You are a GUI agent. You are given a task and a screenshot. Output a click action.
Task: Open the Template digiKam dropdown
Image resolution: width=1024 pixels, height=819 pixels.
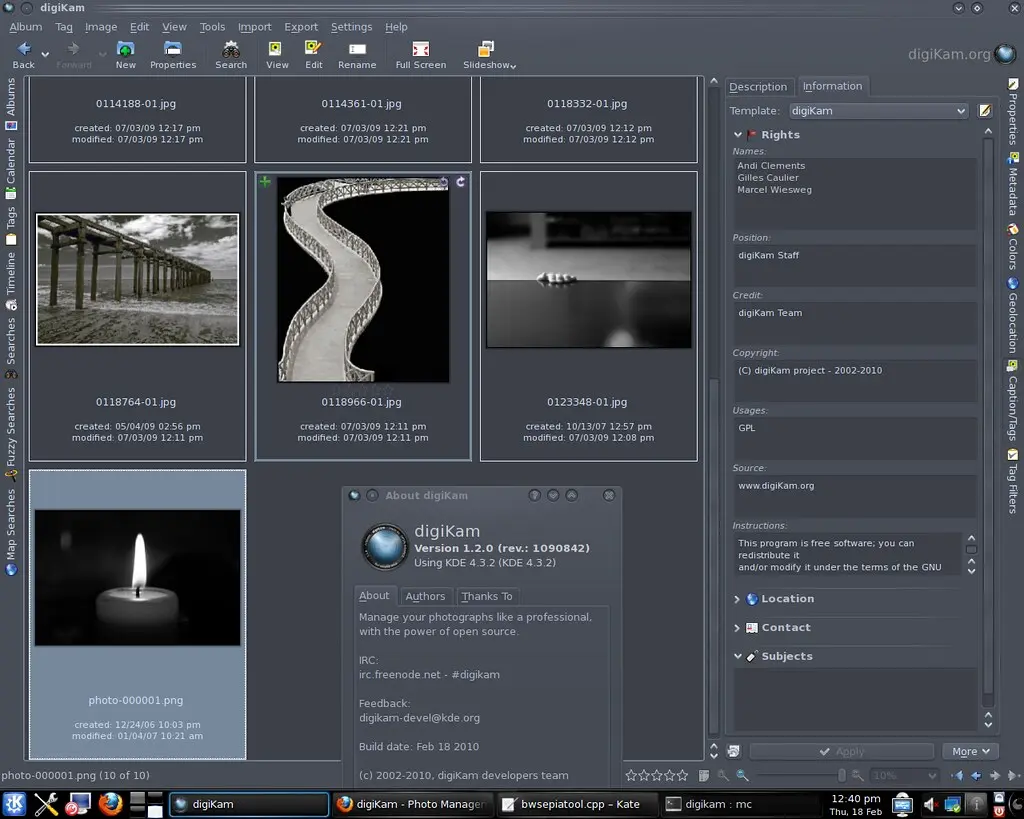(878, 111)
